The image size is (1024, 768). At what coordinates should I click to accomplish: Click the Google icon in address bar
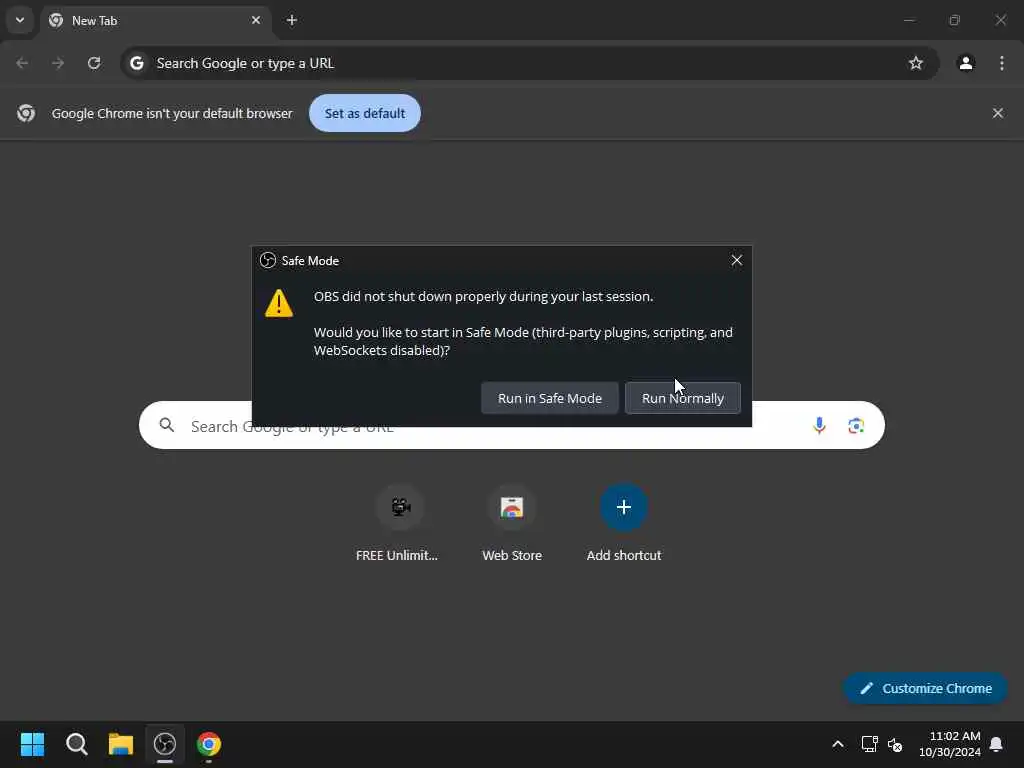point(136,63)
